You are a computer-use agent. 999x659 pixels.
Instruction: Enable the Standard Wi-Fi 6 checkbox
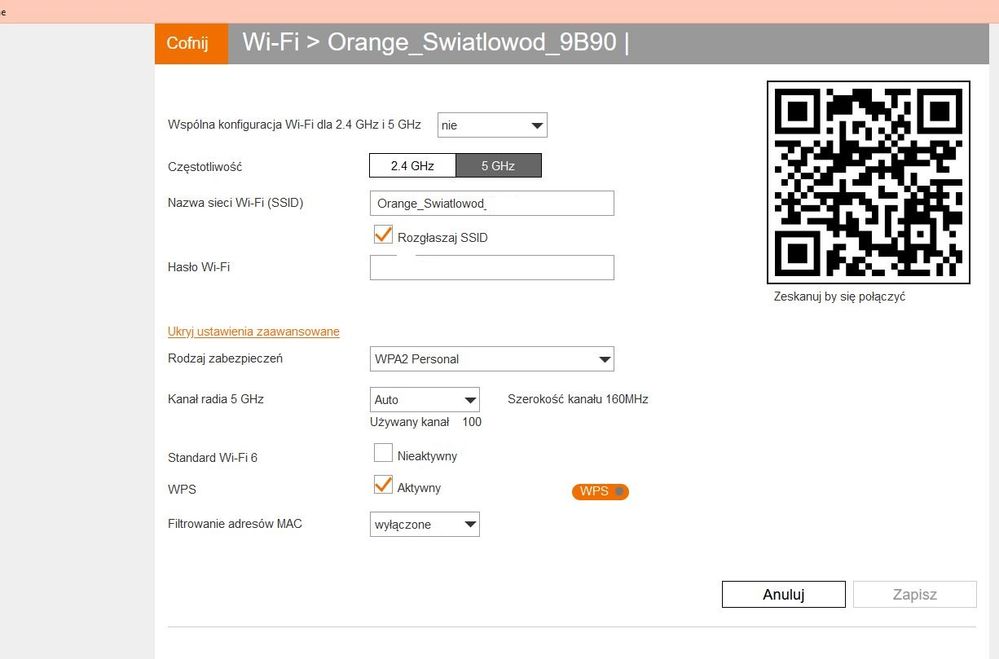point(383,454)
